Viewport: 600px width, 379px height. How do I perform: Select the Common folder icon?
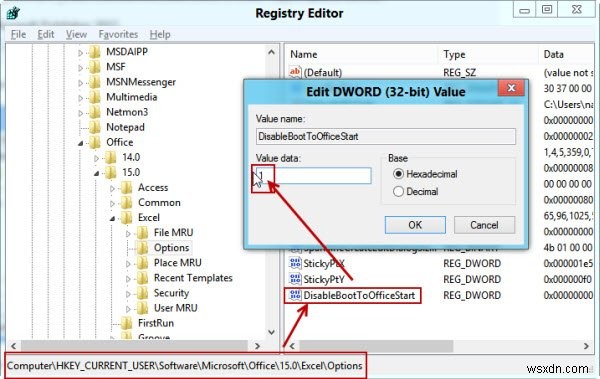click(126, 203)
